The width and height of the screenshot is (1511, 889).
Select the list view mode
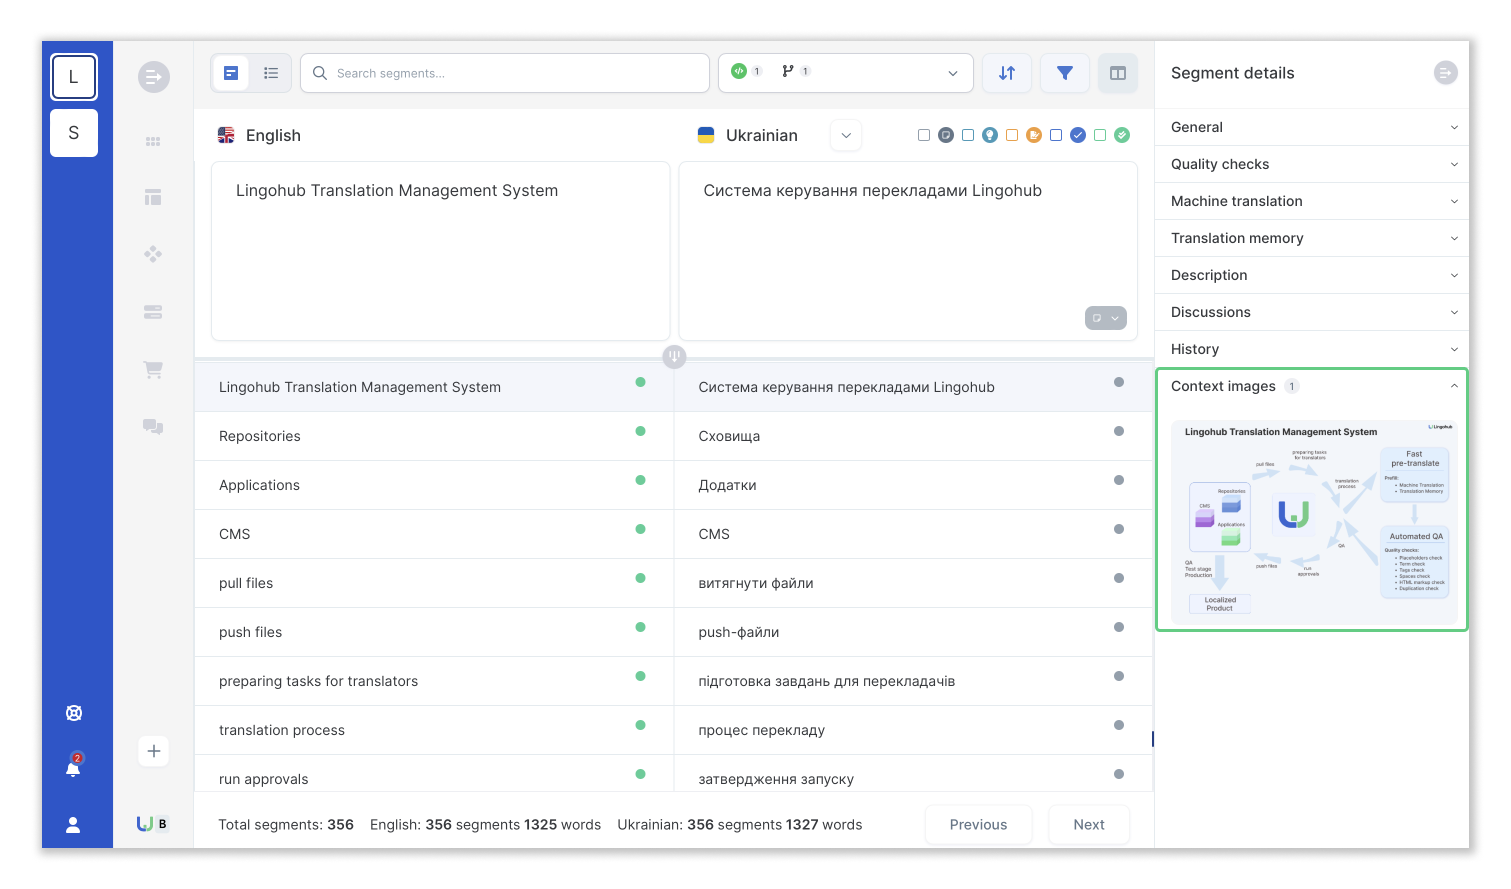point(271,73)
